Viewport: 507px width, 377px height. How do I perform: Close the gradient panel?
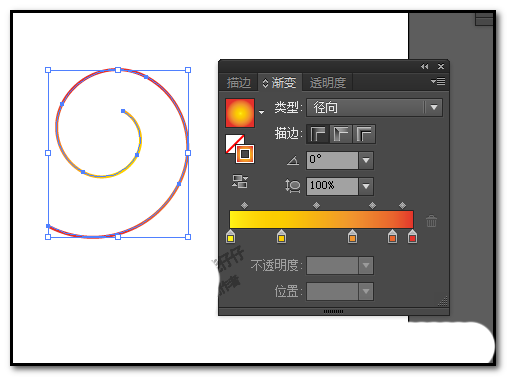click(441, 67)
